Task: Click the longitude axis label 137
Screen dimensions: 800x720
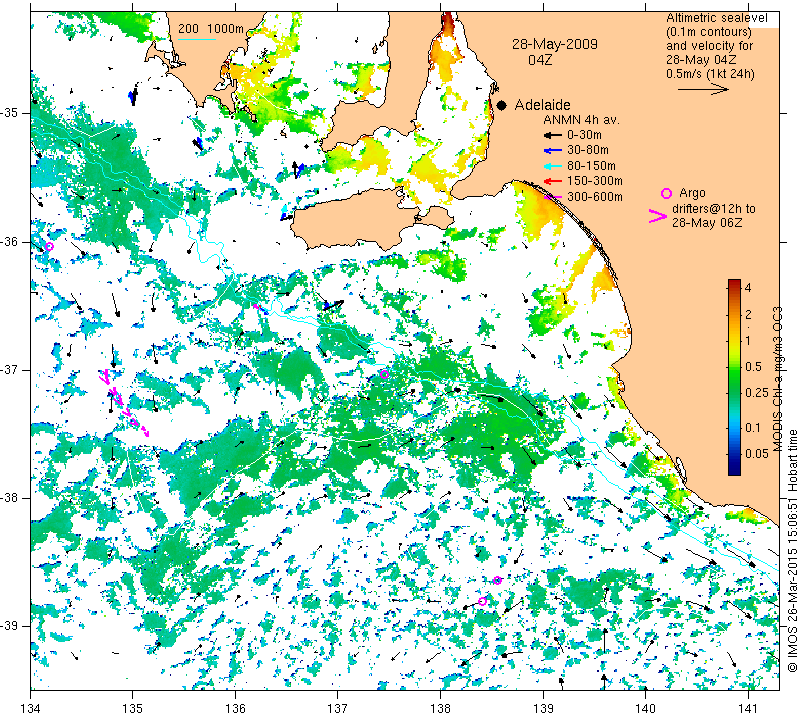Action: tap(338, 708)
